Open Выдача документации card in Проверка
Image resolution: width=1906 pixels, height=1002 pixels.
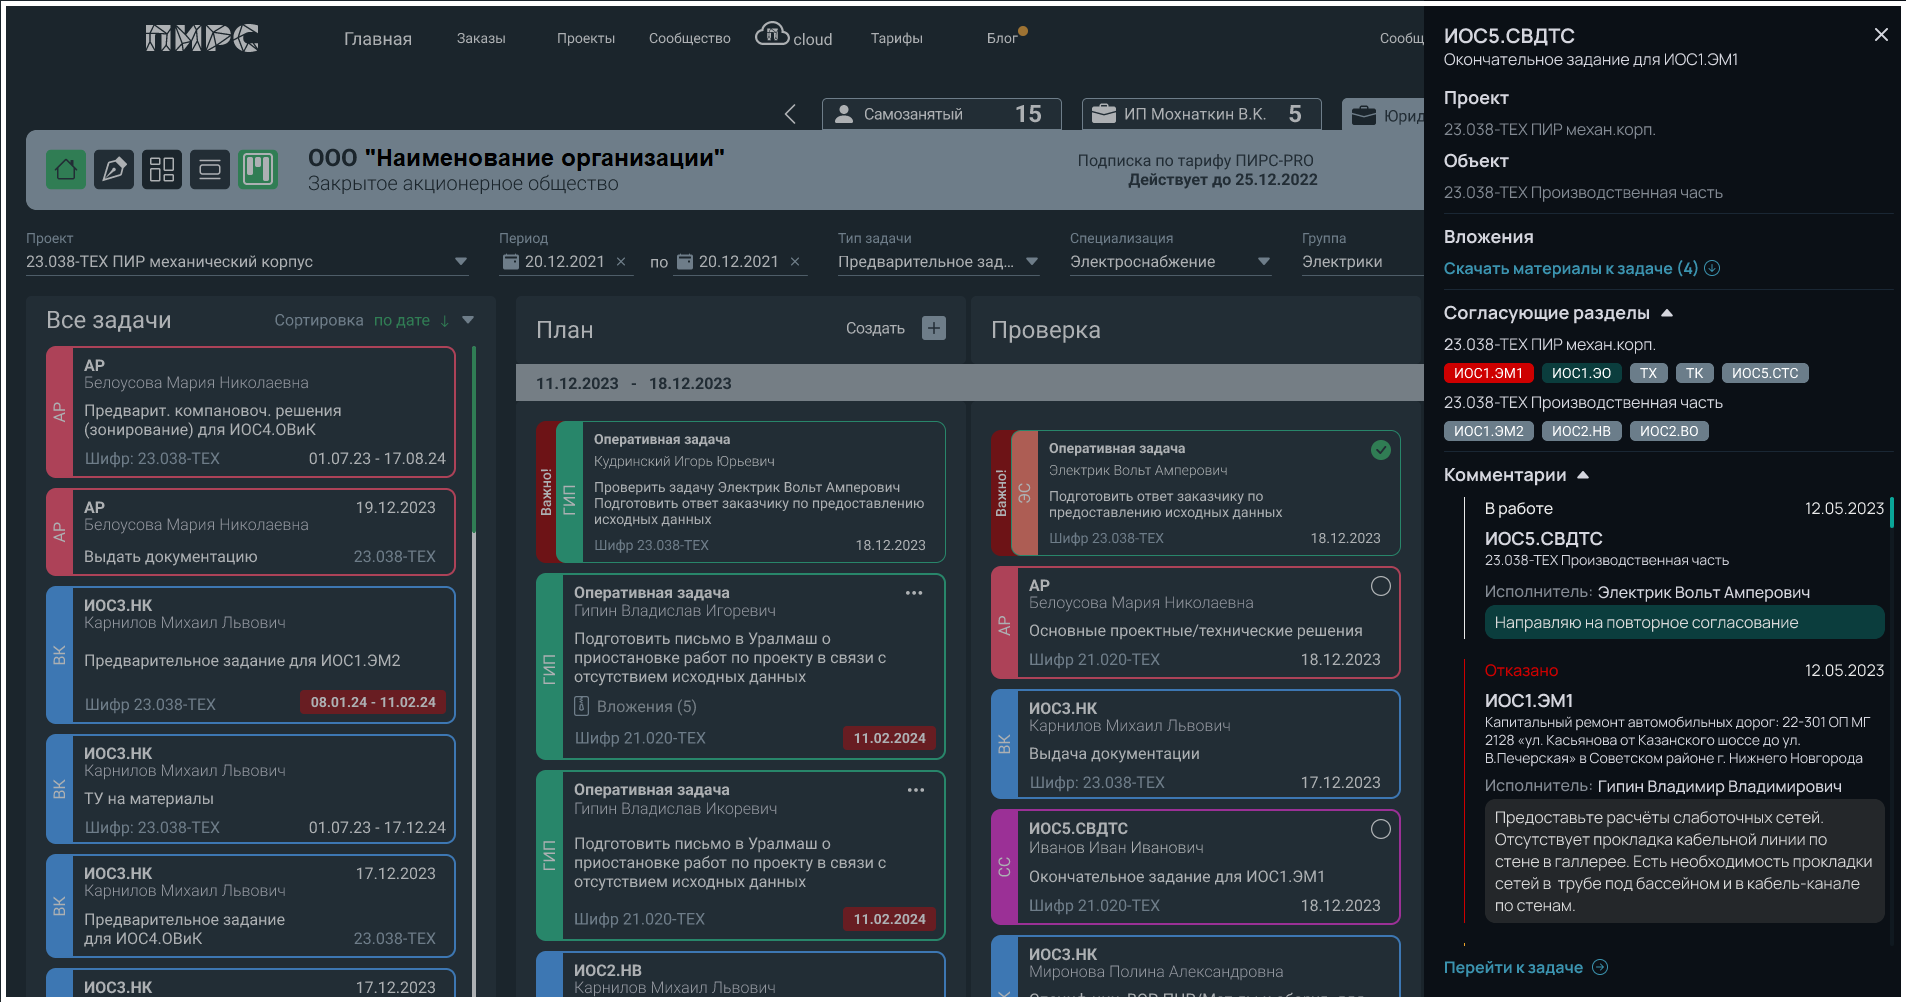(x=1196, y=744)
